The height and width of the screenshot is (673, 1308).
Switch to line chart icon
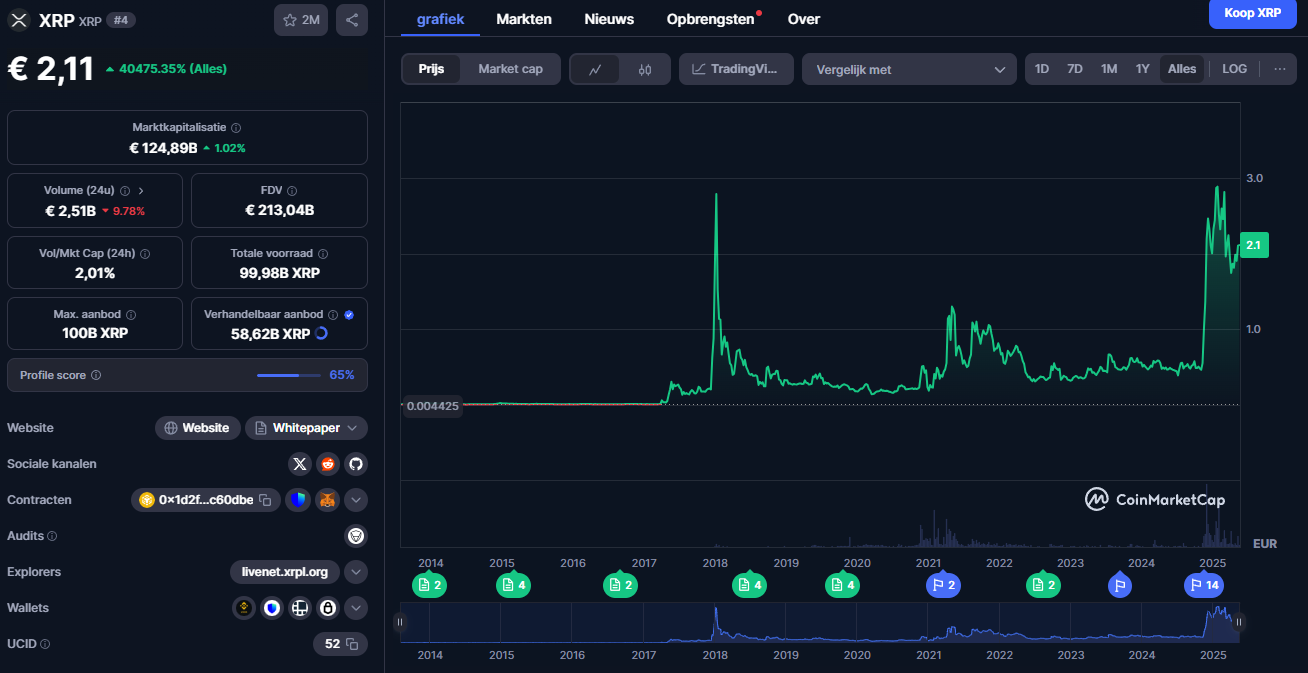coord(595,69)
